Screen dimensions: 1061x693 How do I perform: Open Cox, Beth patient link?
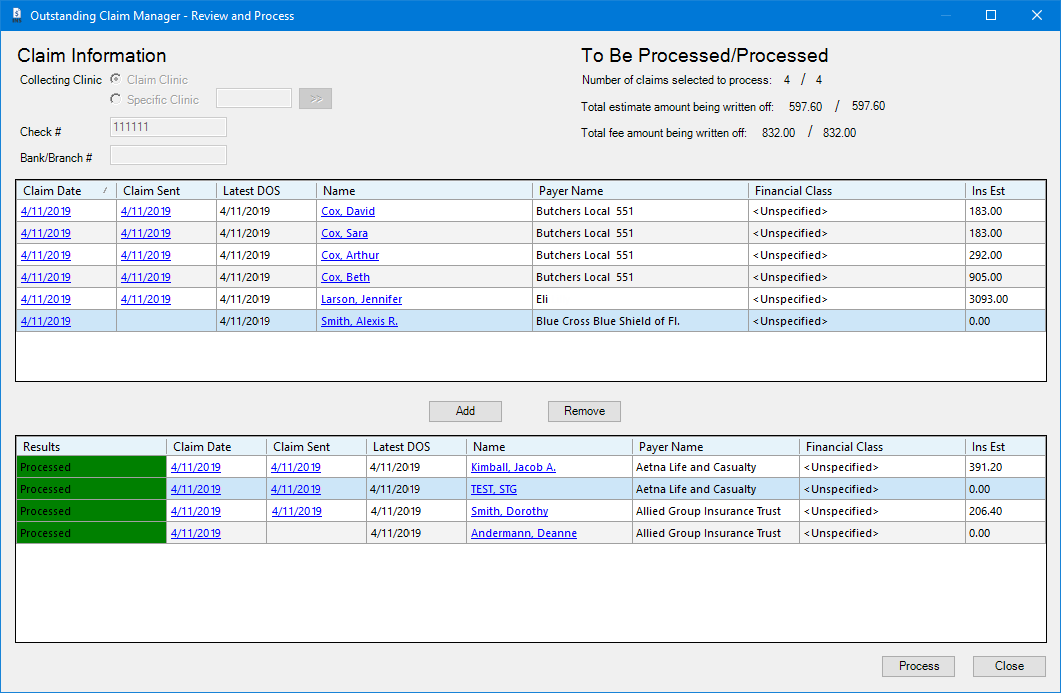[345, 277]
